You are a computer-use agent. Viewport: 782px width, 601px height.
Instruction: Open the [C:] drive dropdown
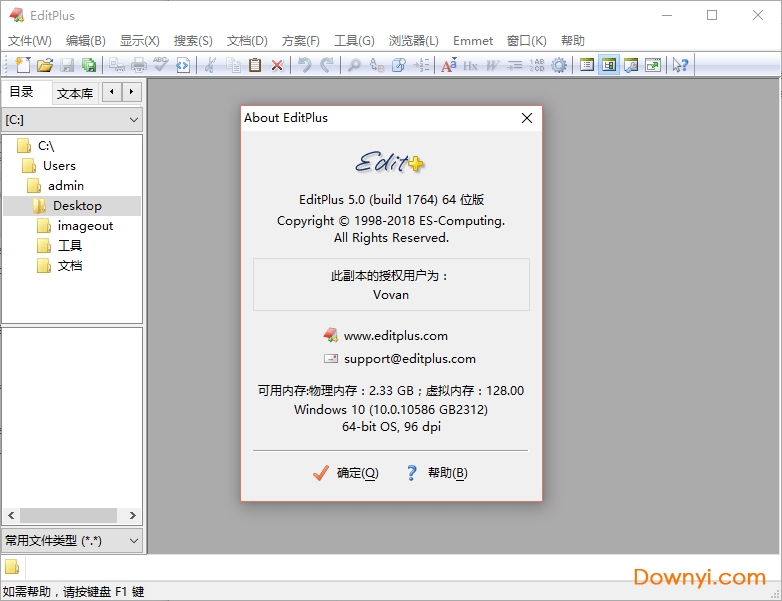(x=72, y=120)
